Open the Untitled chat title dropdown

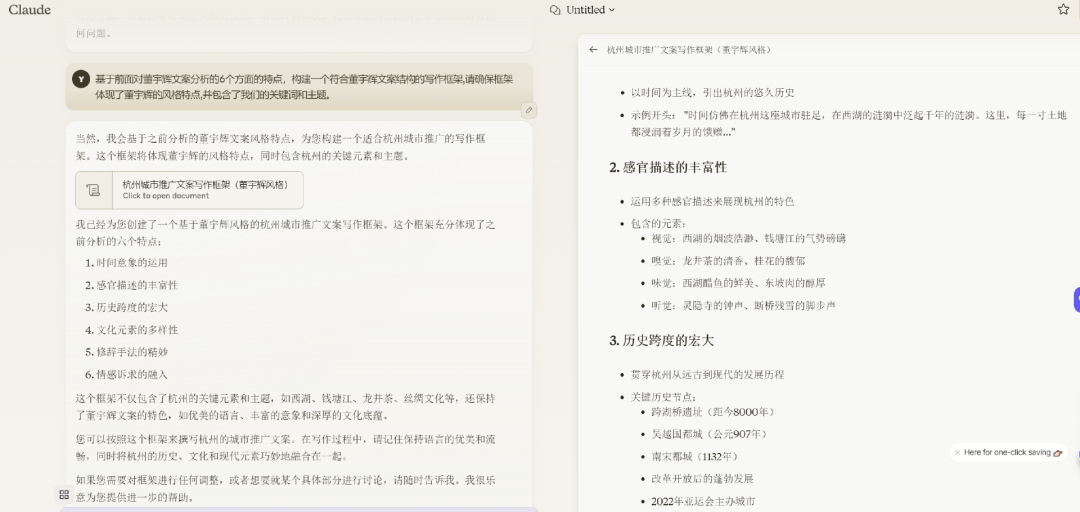pyautogui.click(x=590, y=10)
